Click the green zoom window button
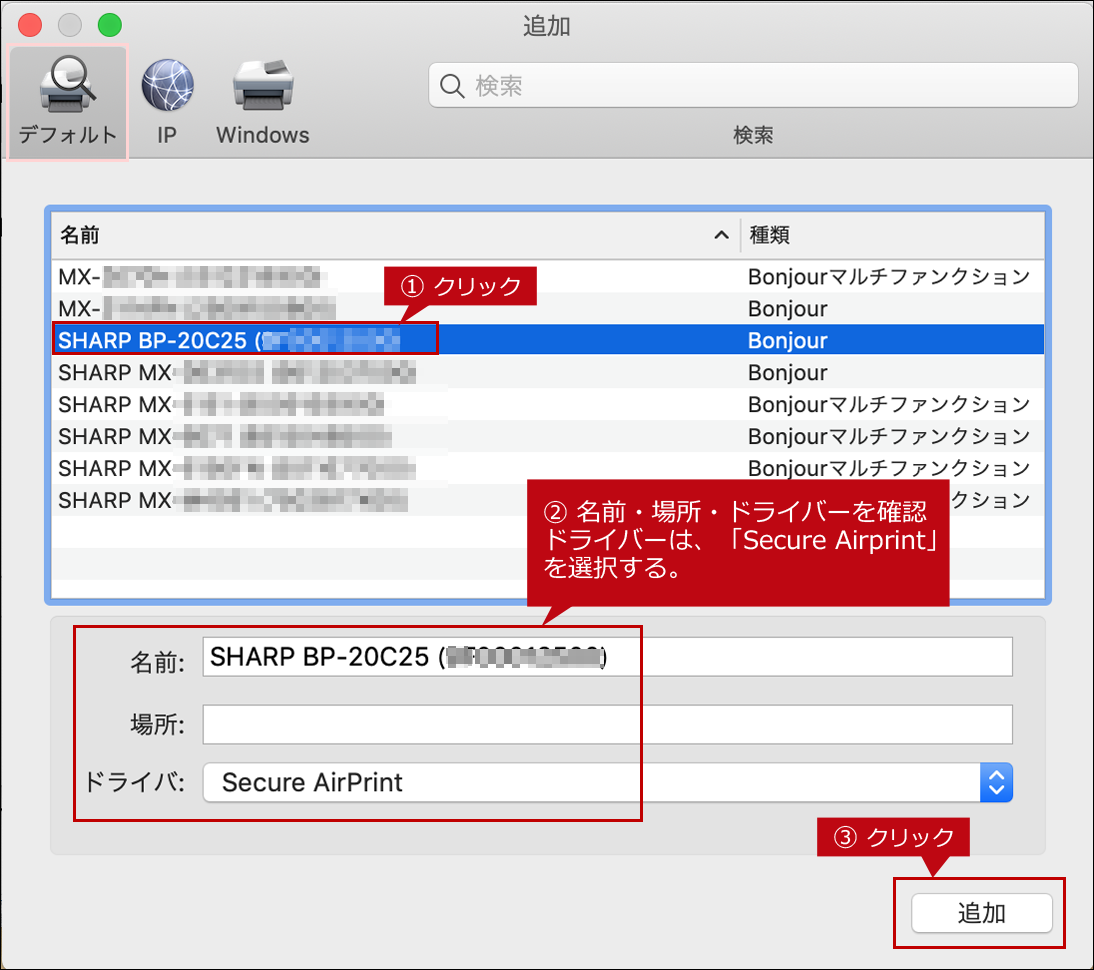This screenshot has width=1094, height=970. coord(110,25)
